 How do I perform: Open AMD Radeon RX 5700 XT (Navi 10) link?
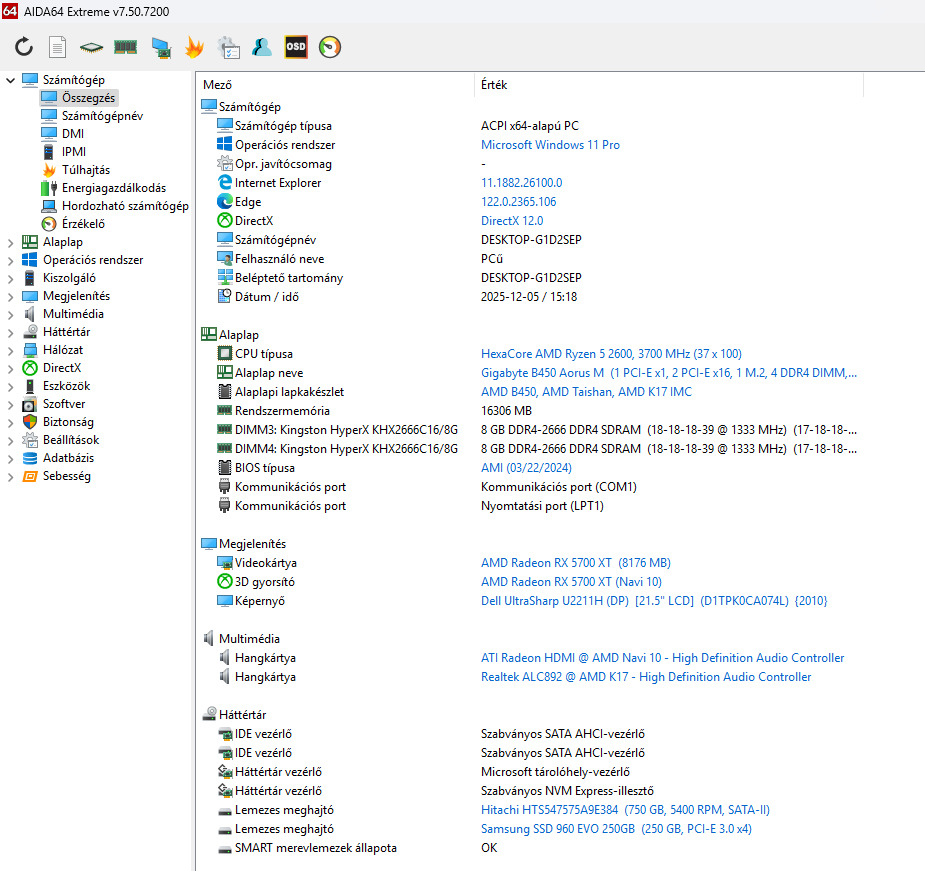tap(571, 582)
